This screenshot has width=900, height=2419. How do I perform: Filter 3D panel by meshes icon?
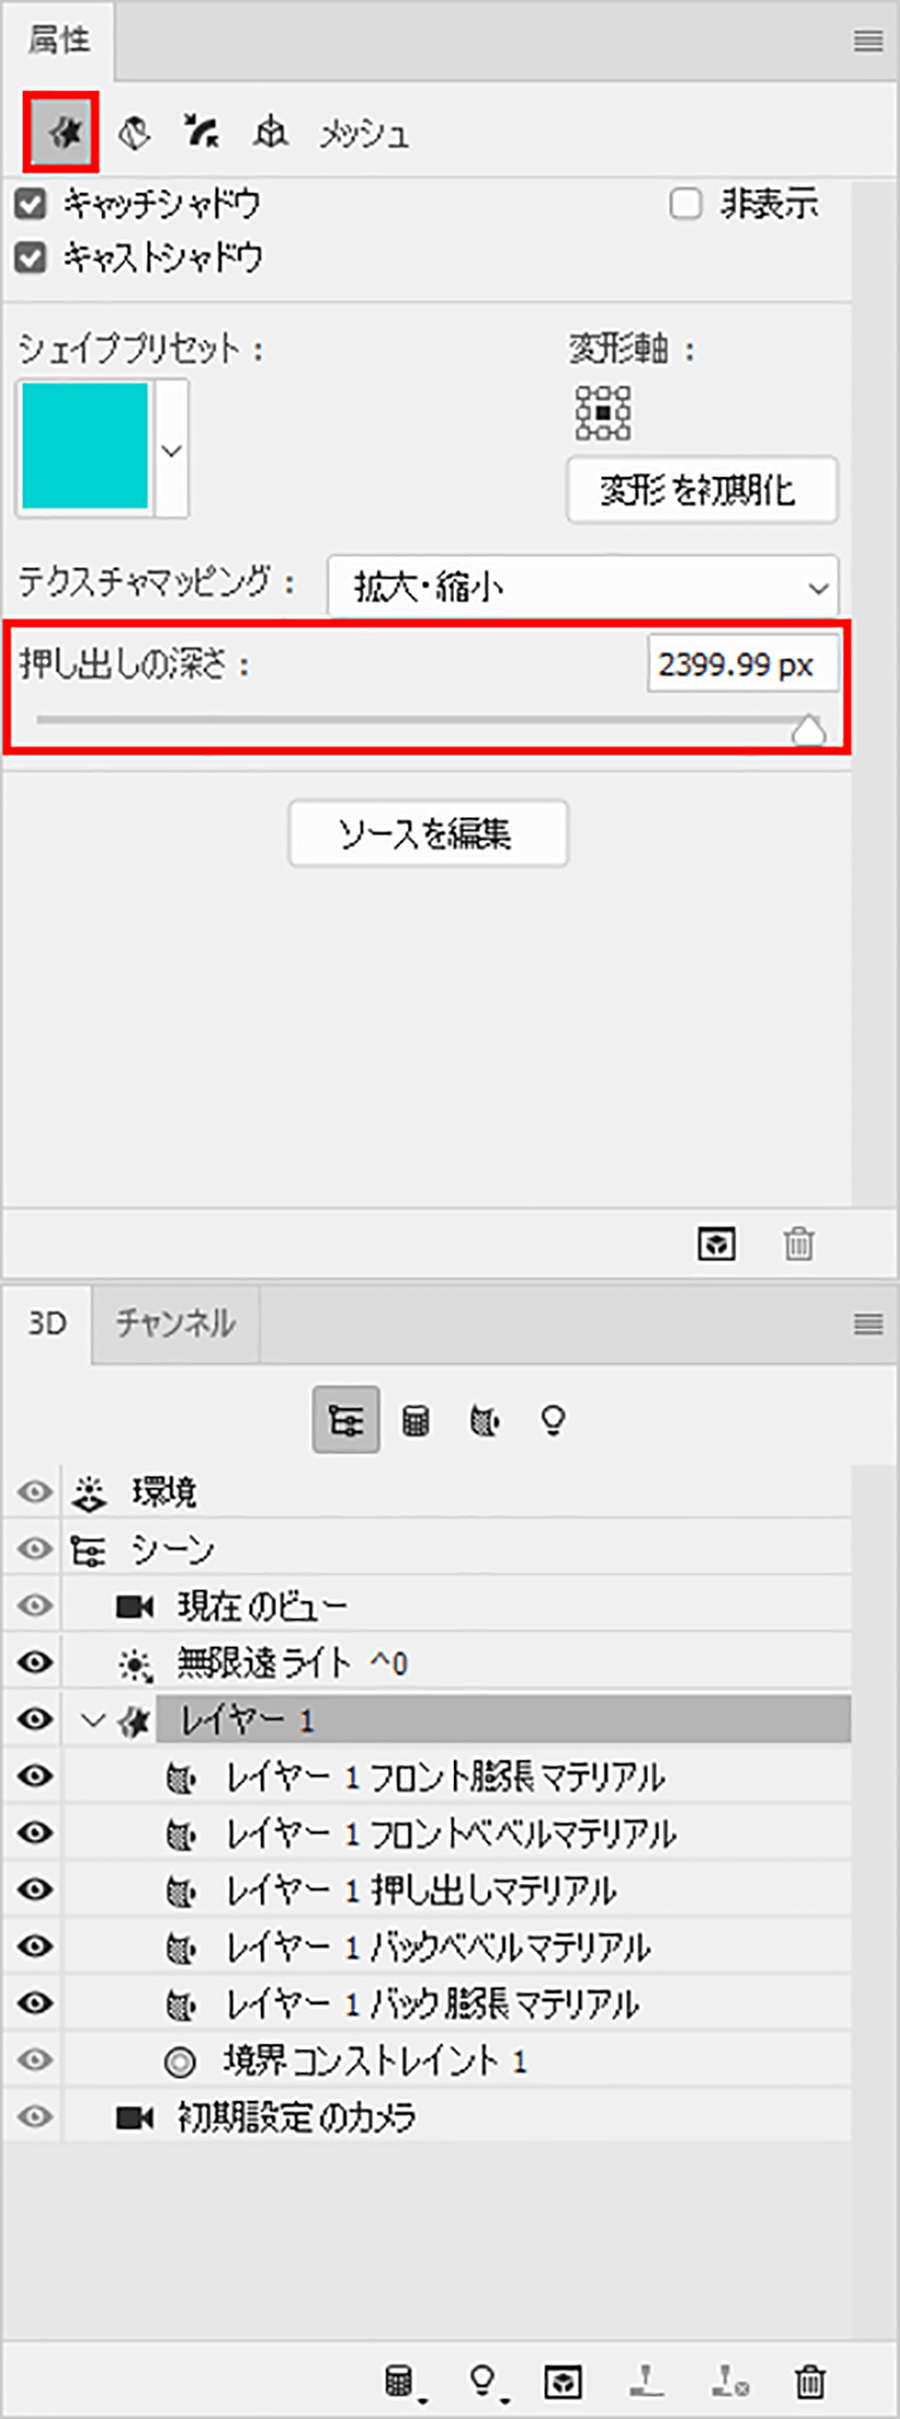click(415, 1420)
